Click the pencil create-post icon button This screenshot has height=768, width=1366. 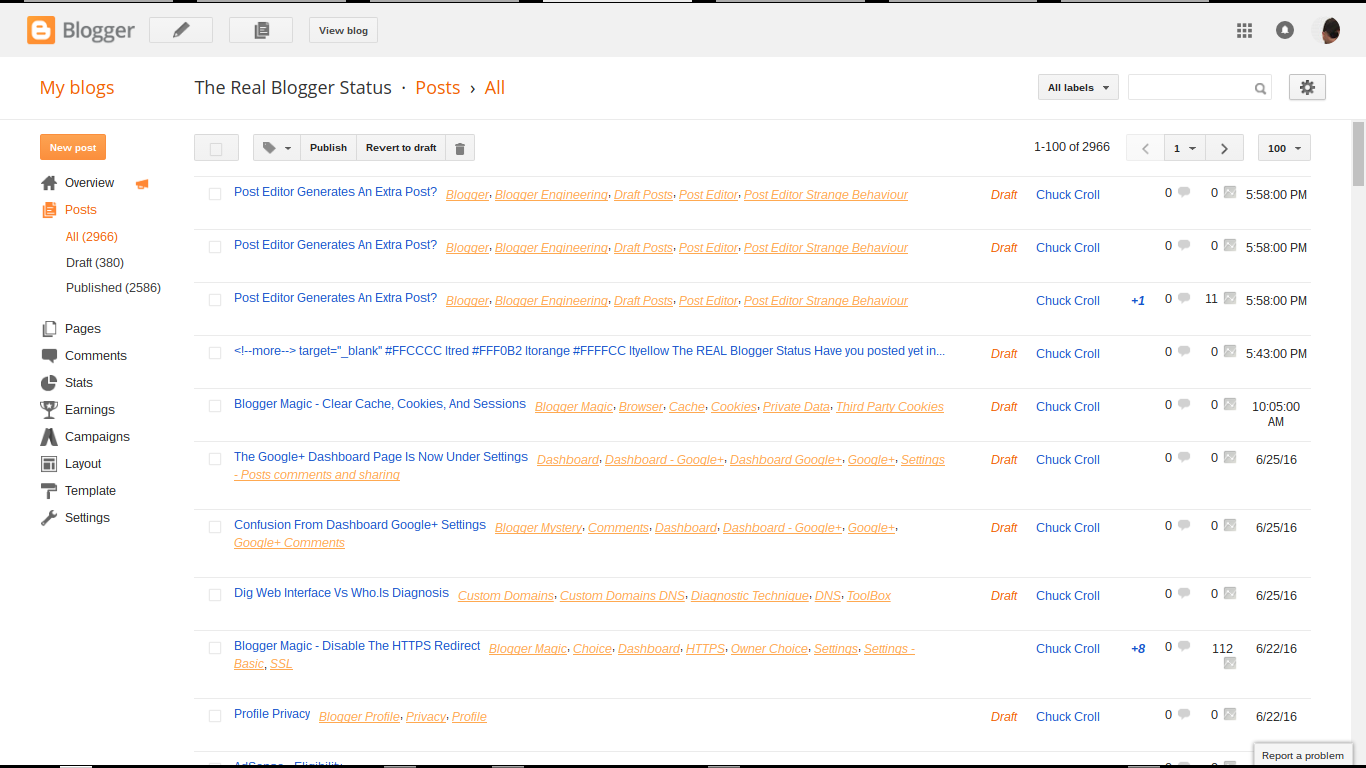click(x=181, y=30)
